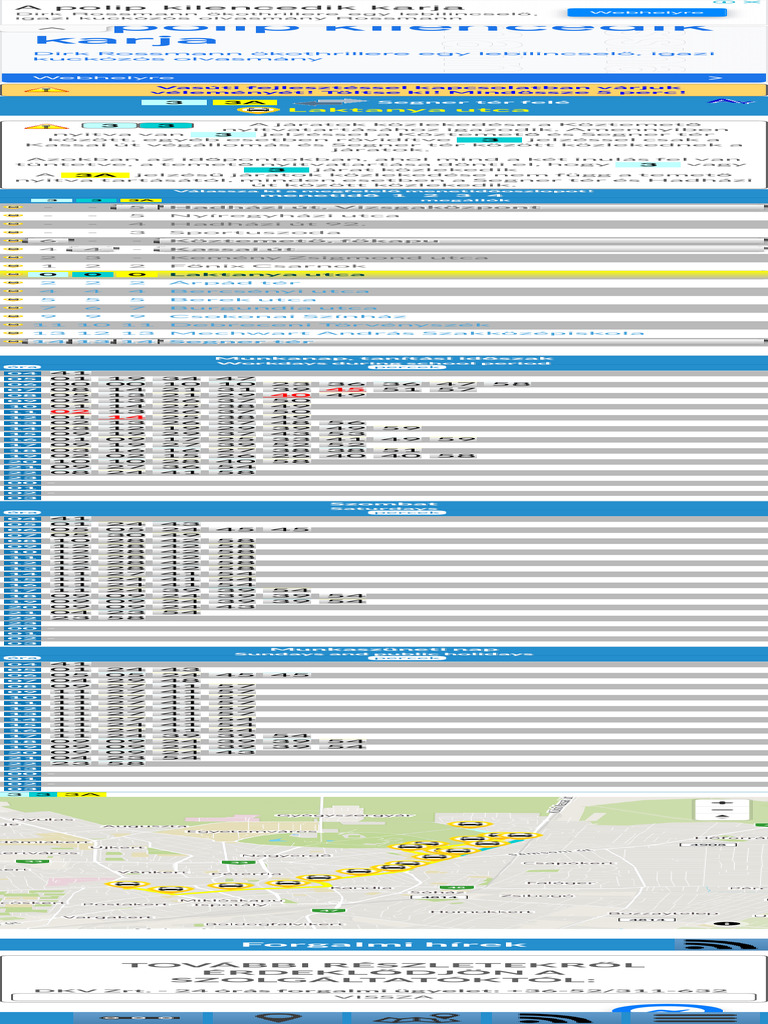
Task: Click the stop icon beside Berek utca
Action: [14, 300]
